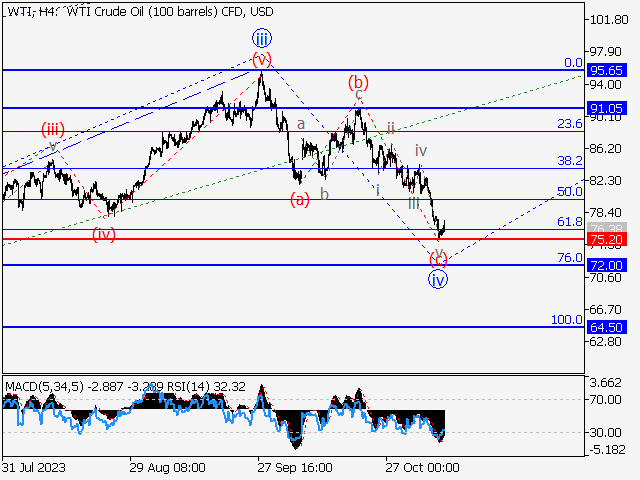
Task: Click the gray wave 'b' label
Action: pyautogui.click(x=324, y=194)
